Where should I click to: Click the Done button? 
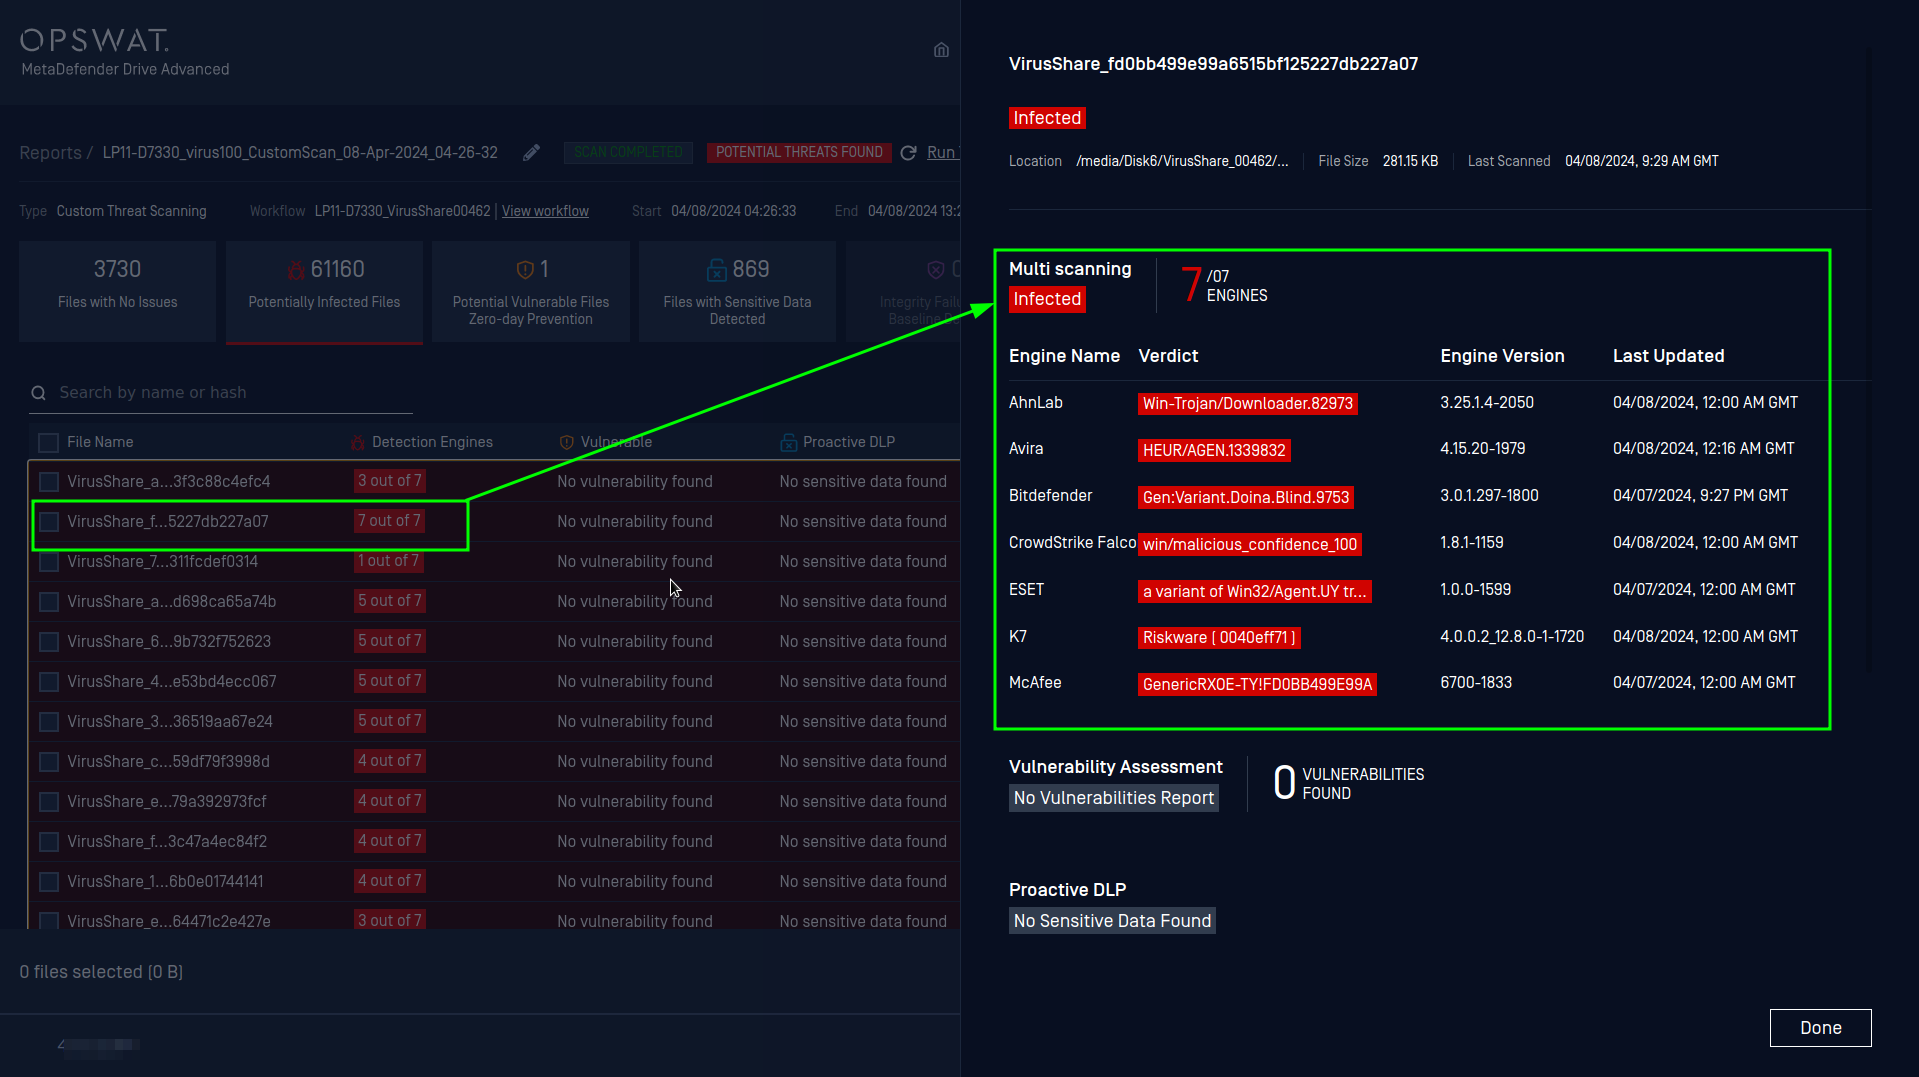[x=1820, y=1028]
